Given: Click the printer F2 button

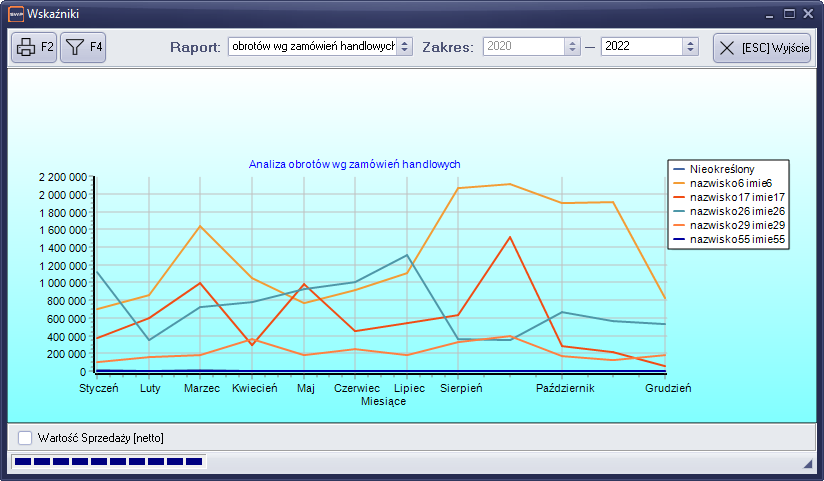Looking at the screenshot, I should [34, 47].
